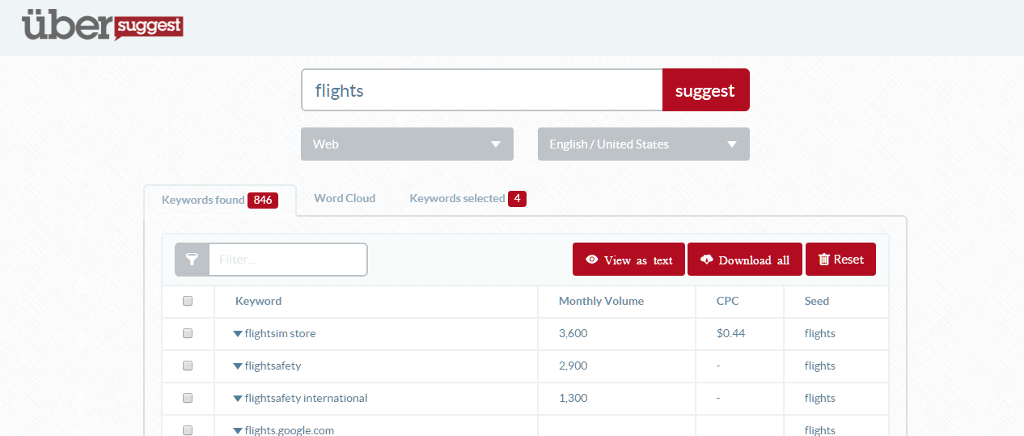The image size is (1024, 436).
Task: Click the Ubersuggest logo
Action: 103,25
